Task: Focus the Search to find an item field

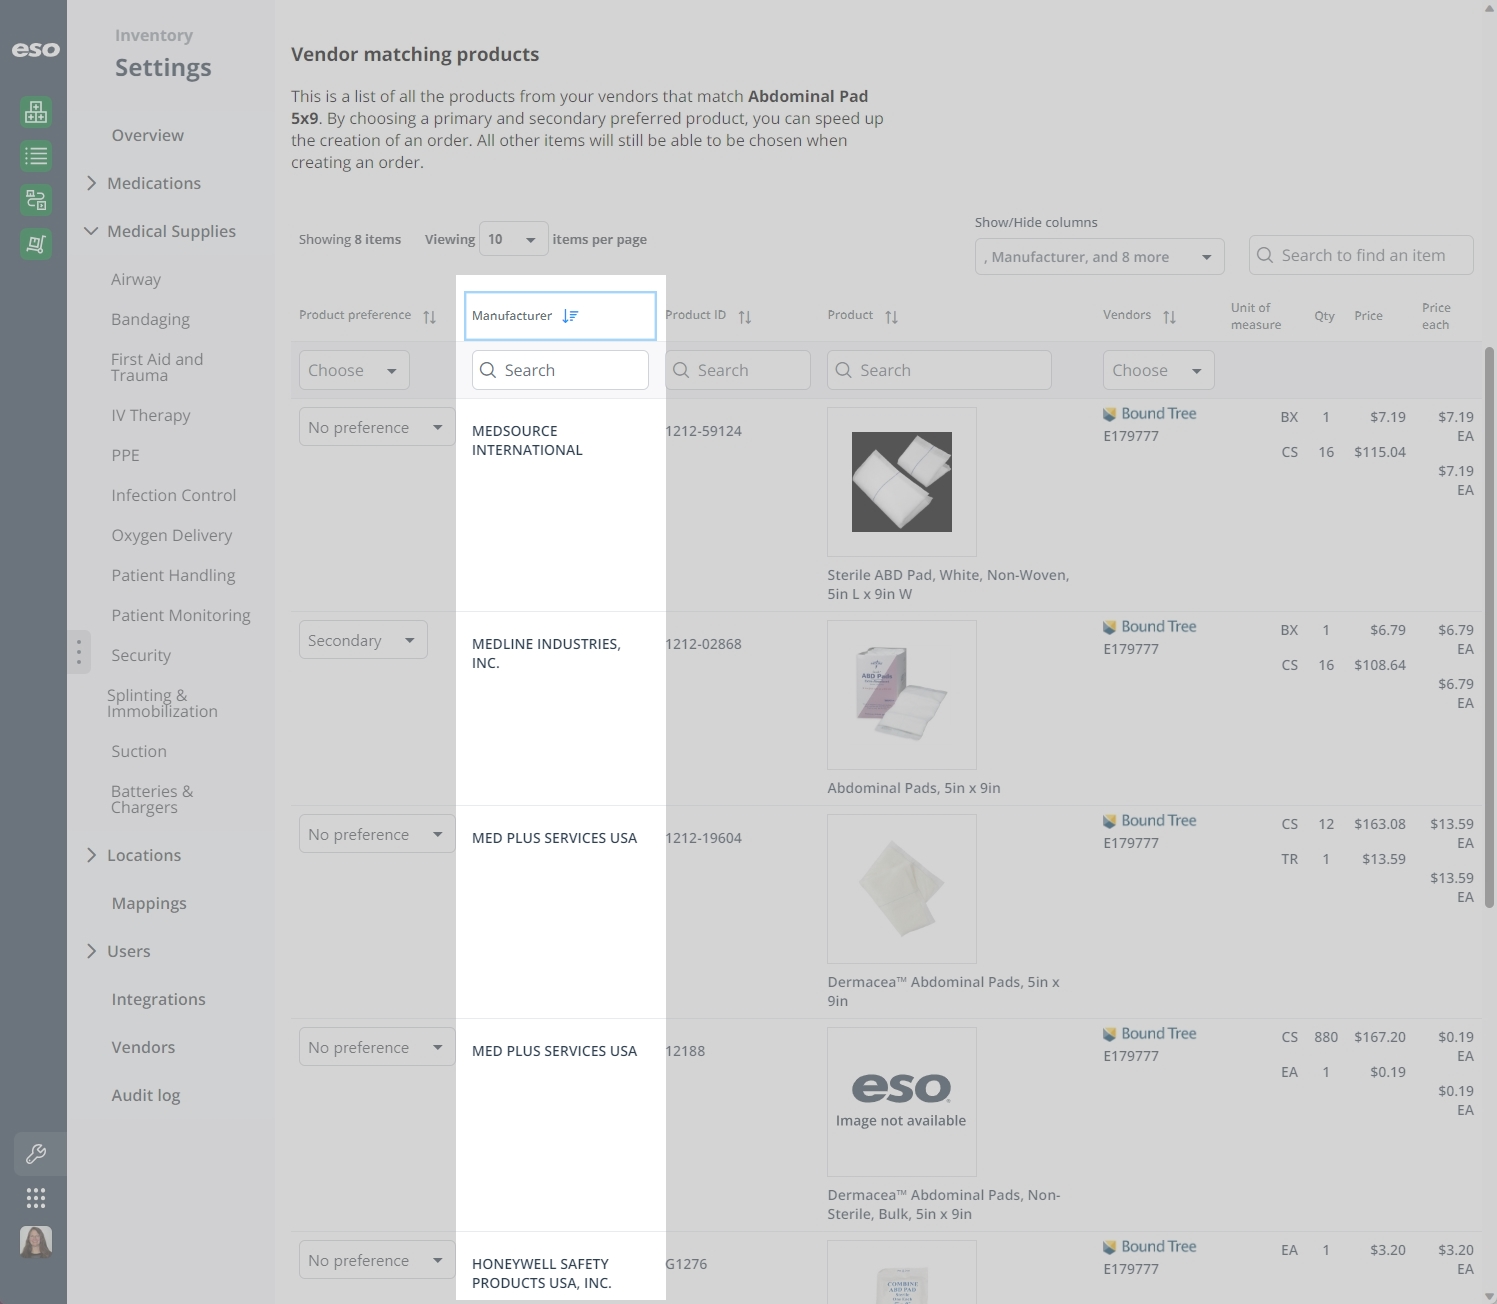Action: [x=1361, y=255]
